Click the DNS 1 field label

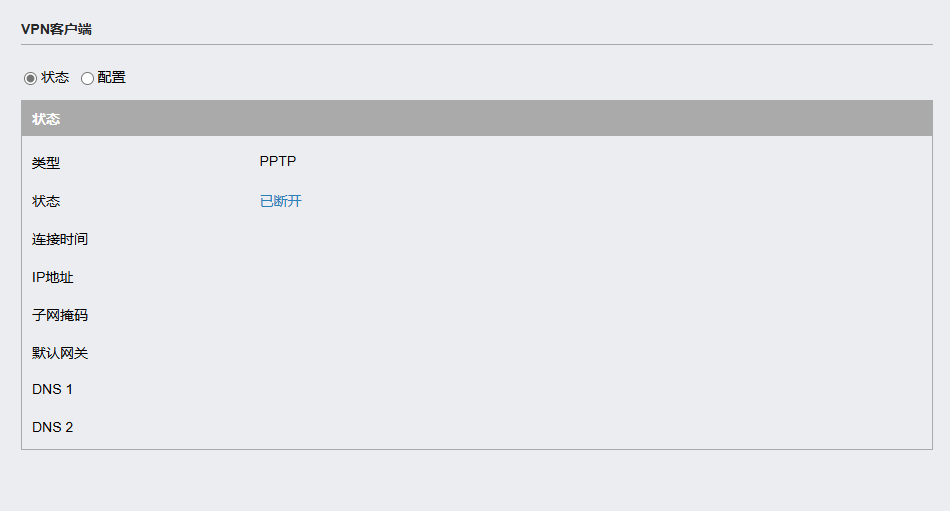[x=52, y=389]
